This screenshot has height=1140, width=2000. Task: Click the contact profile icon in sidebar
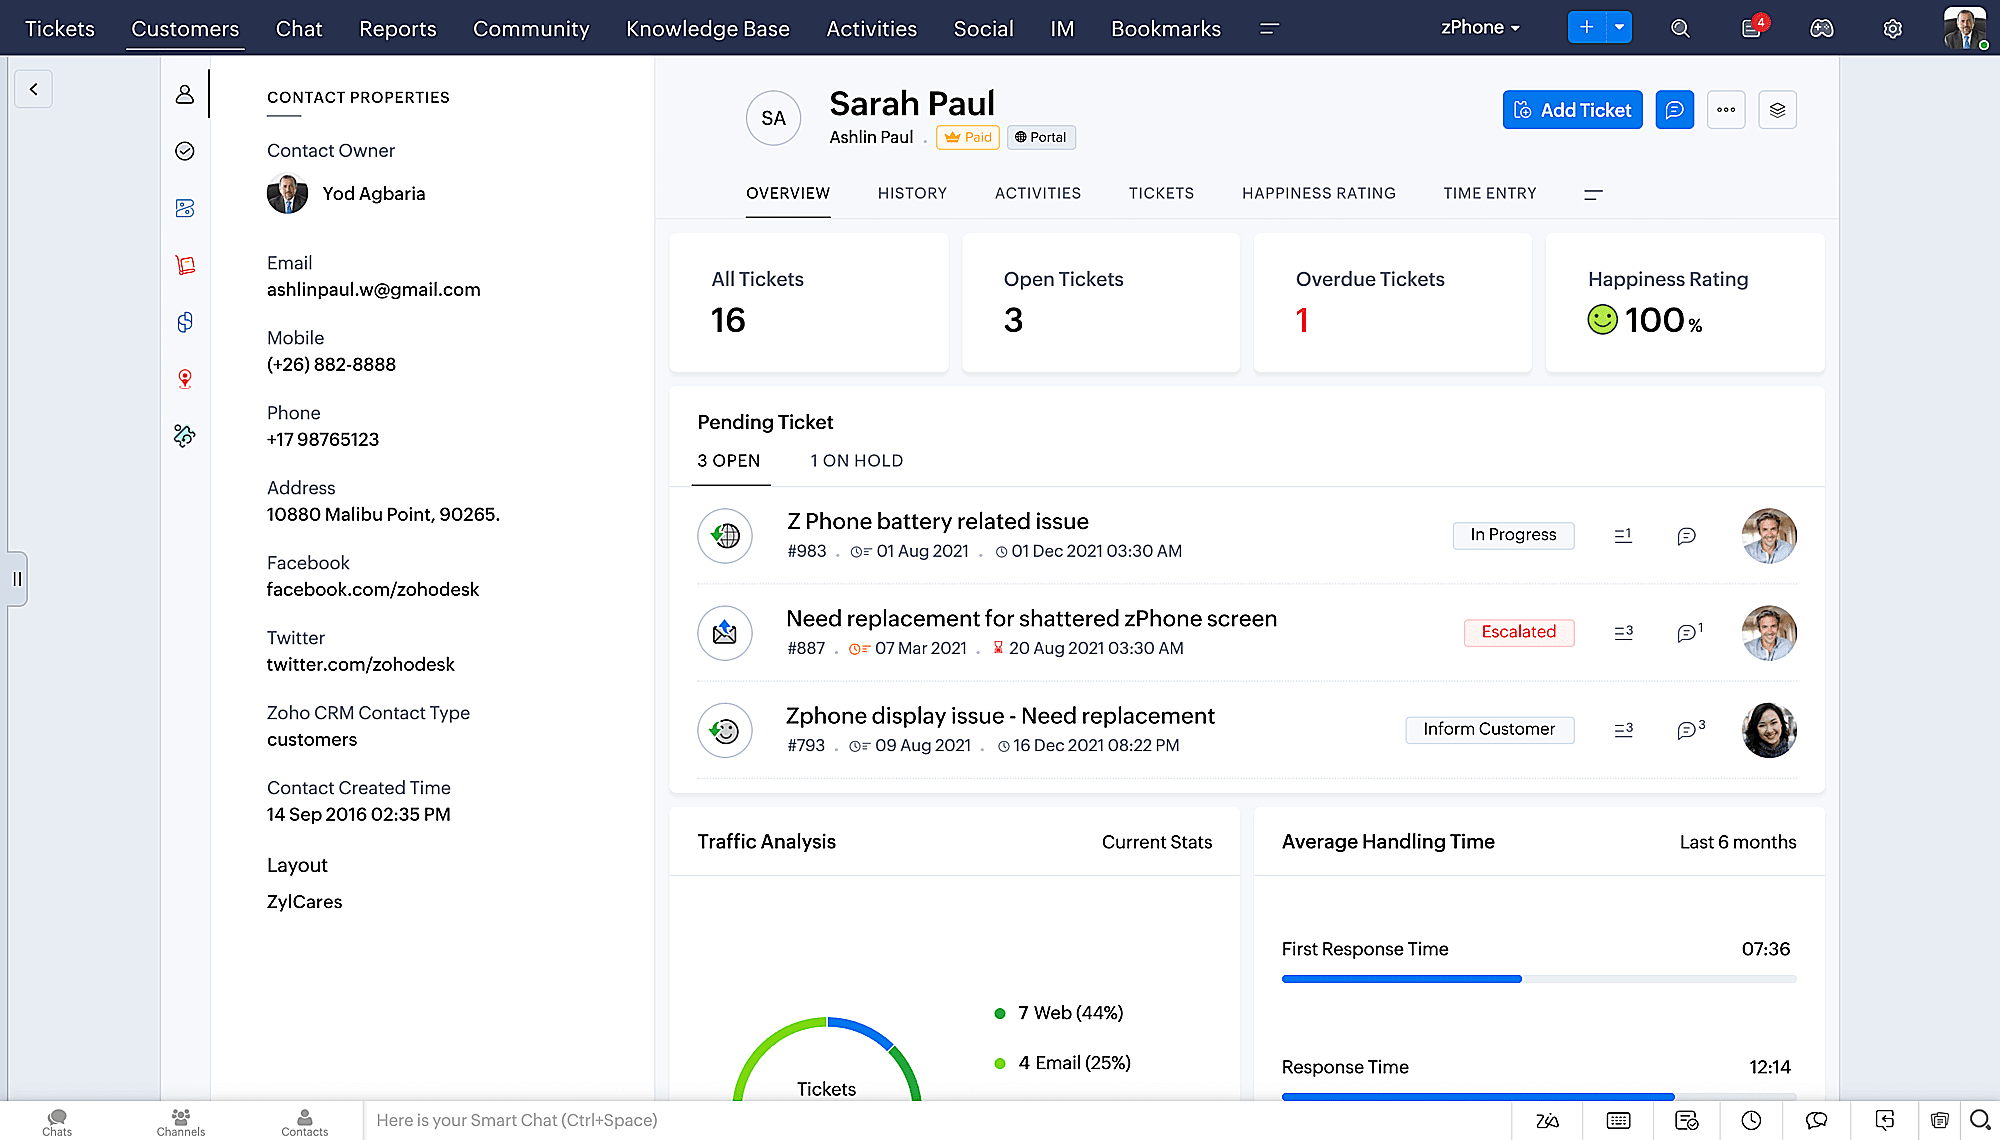(183, 93)
